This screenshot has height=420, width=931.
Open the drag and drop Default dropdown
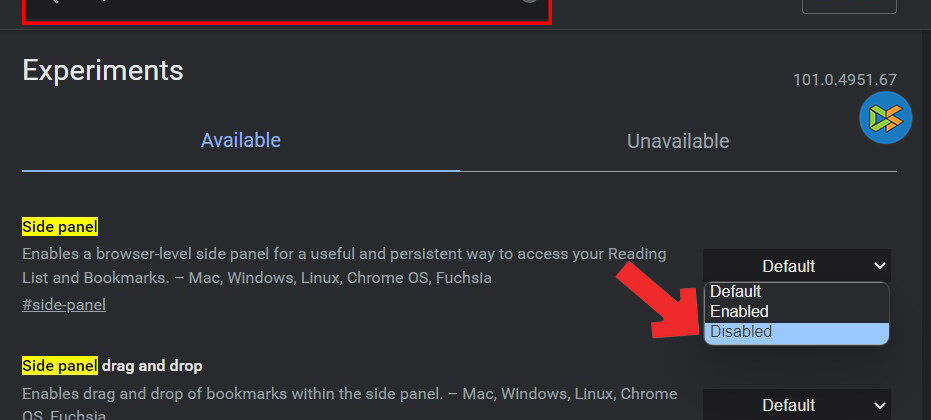point(796,405)
